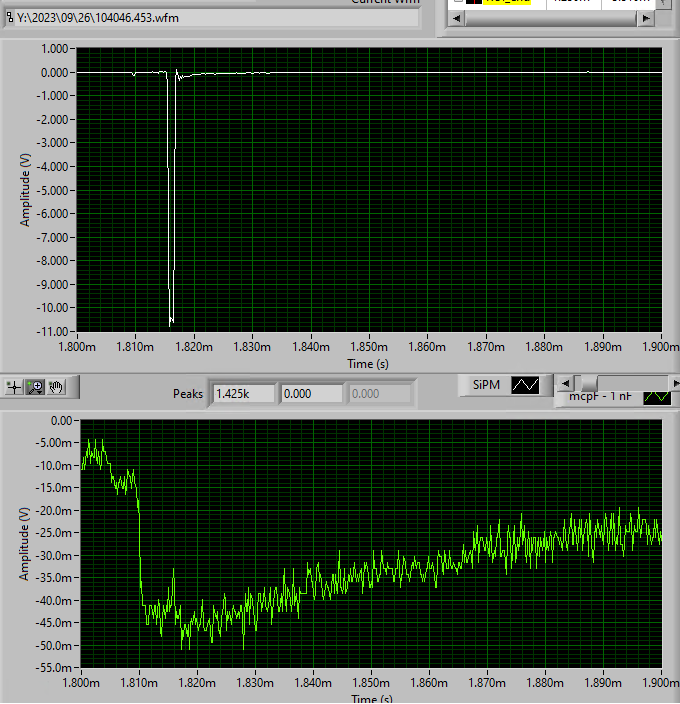Click the greyed-out third Peaks field

pos(379,394)
